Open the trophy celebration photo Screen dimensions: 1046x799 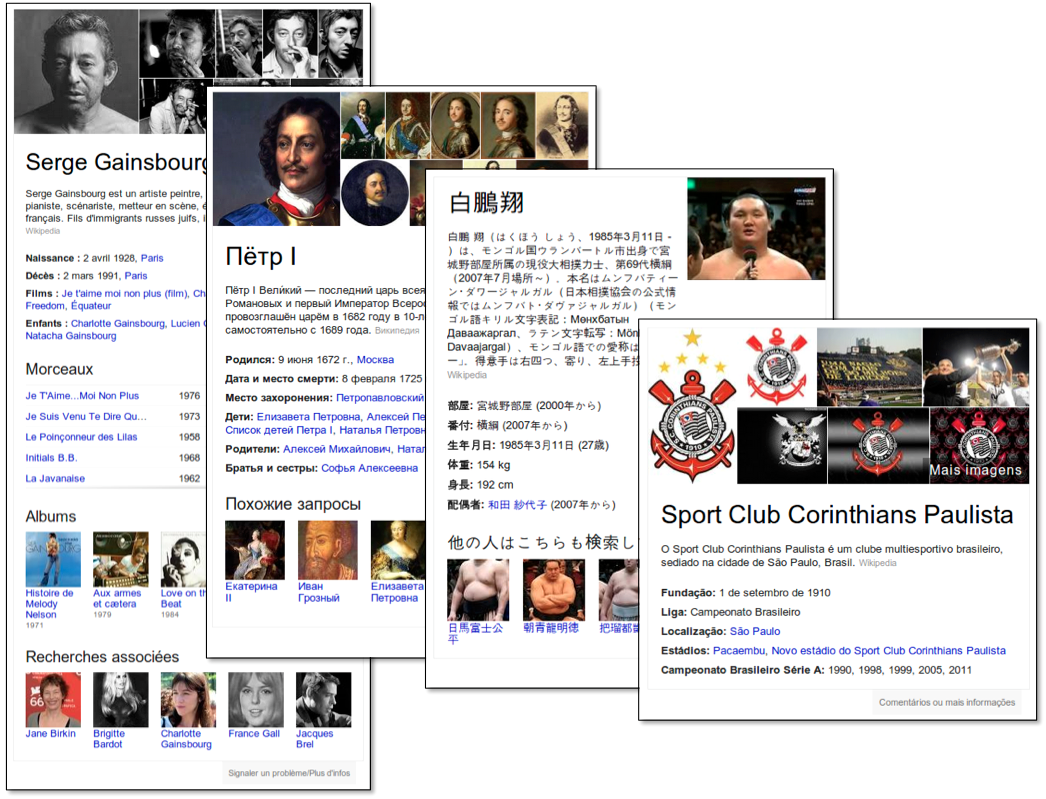976,367
